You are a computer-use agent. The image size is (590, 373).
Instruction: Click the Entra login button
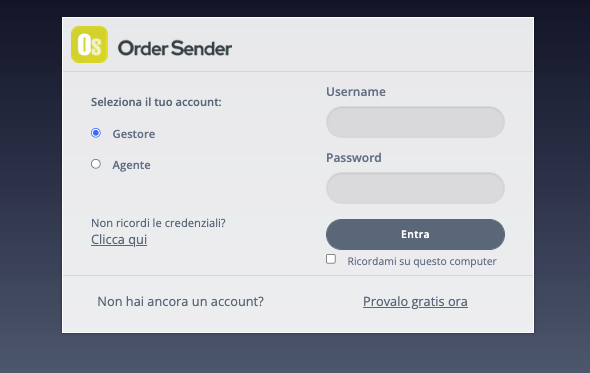pyautogui.click(x=415, y=234)
